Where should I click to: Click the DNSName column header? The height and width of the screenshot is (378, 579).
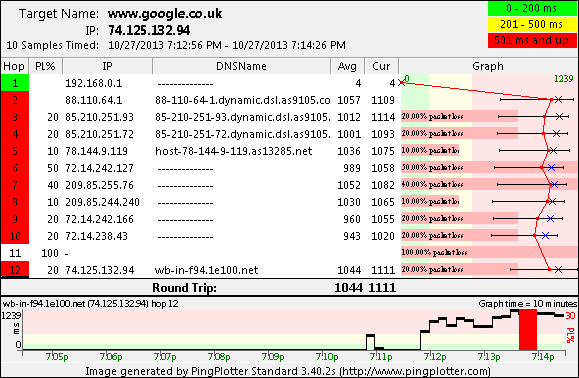[241, 66]
